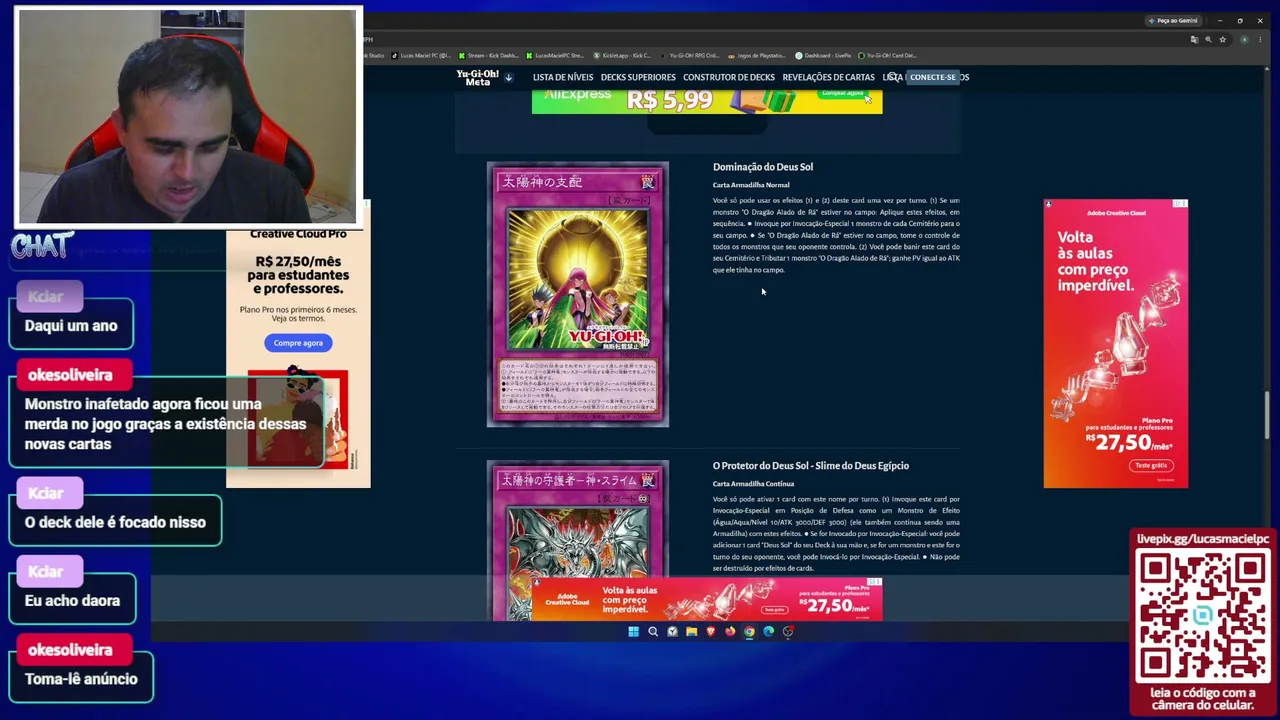The image size is (1280, 720).
Task: Open the Decks Superiores menu
Action: pyautogui.click(x=638, y=77)
